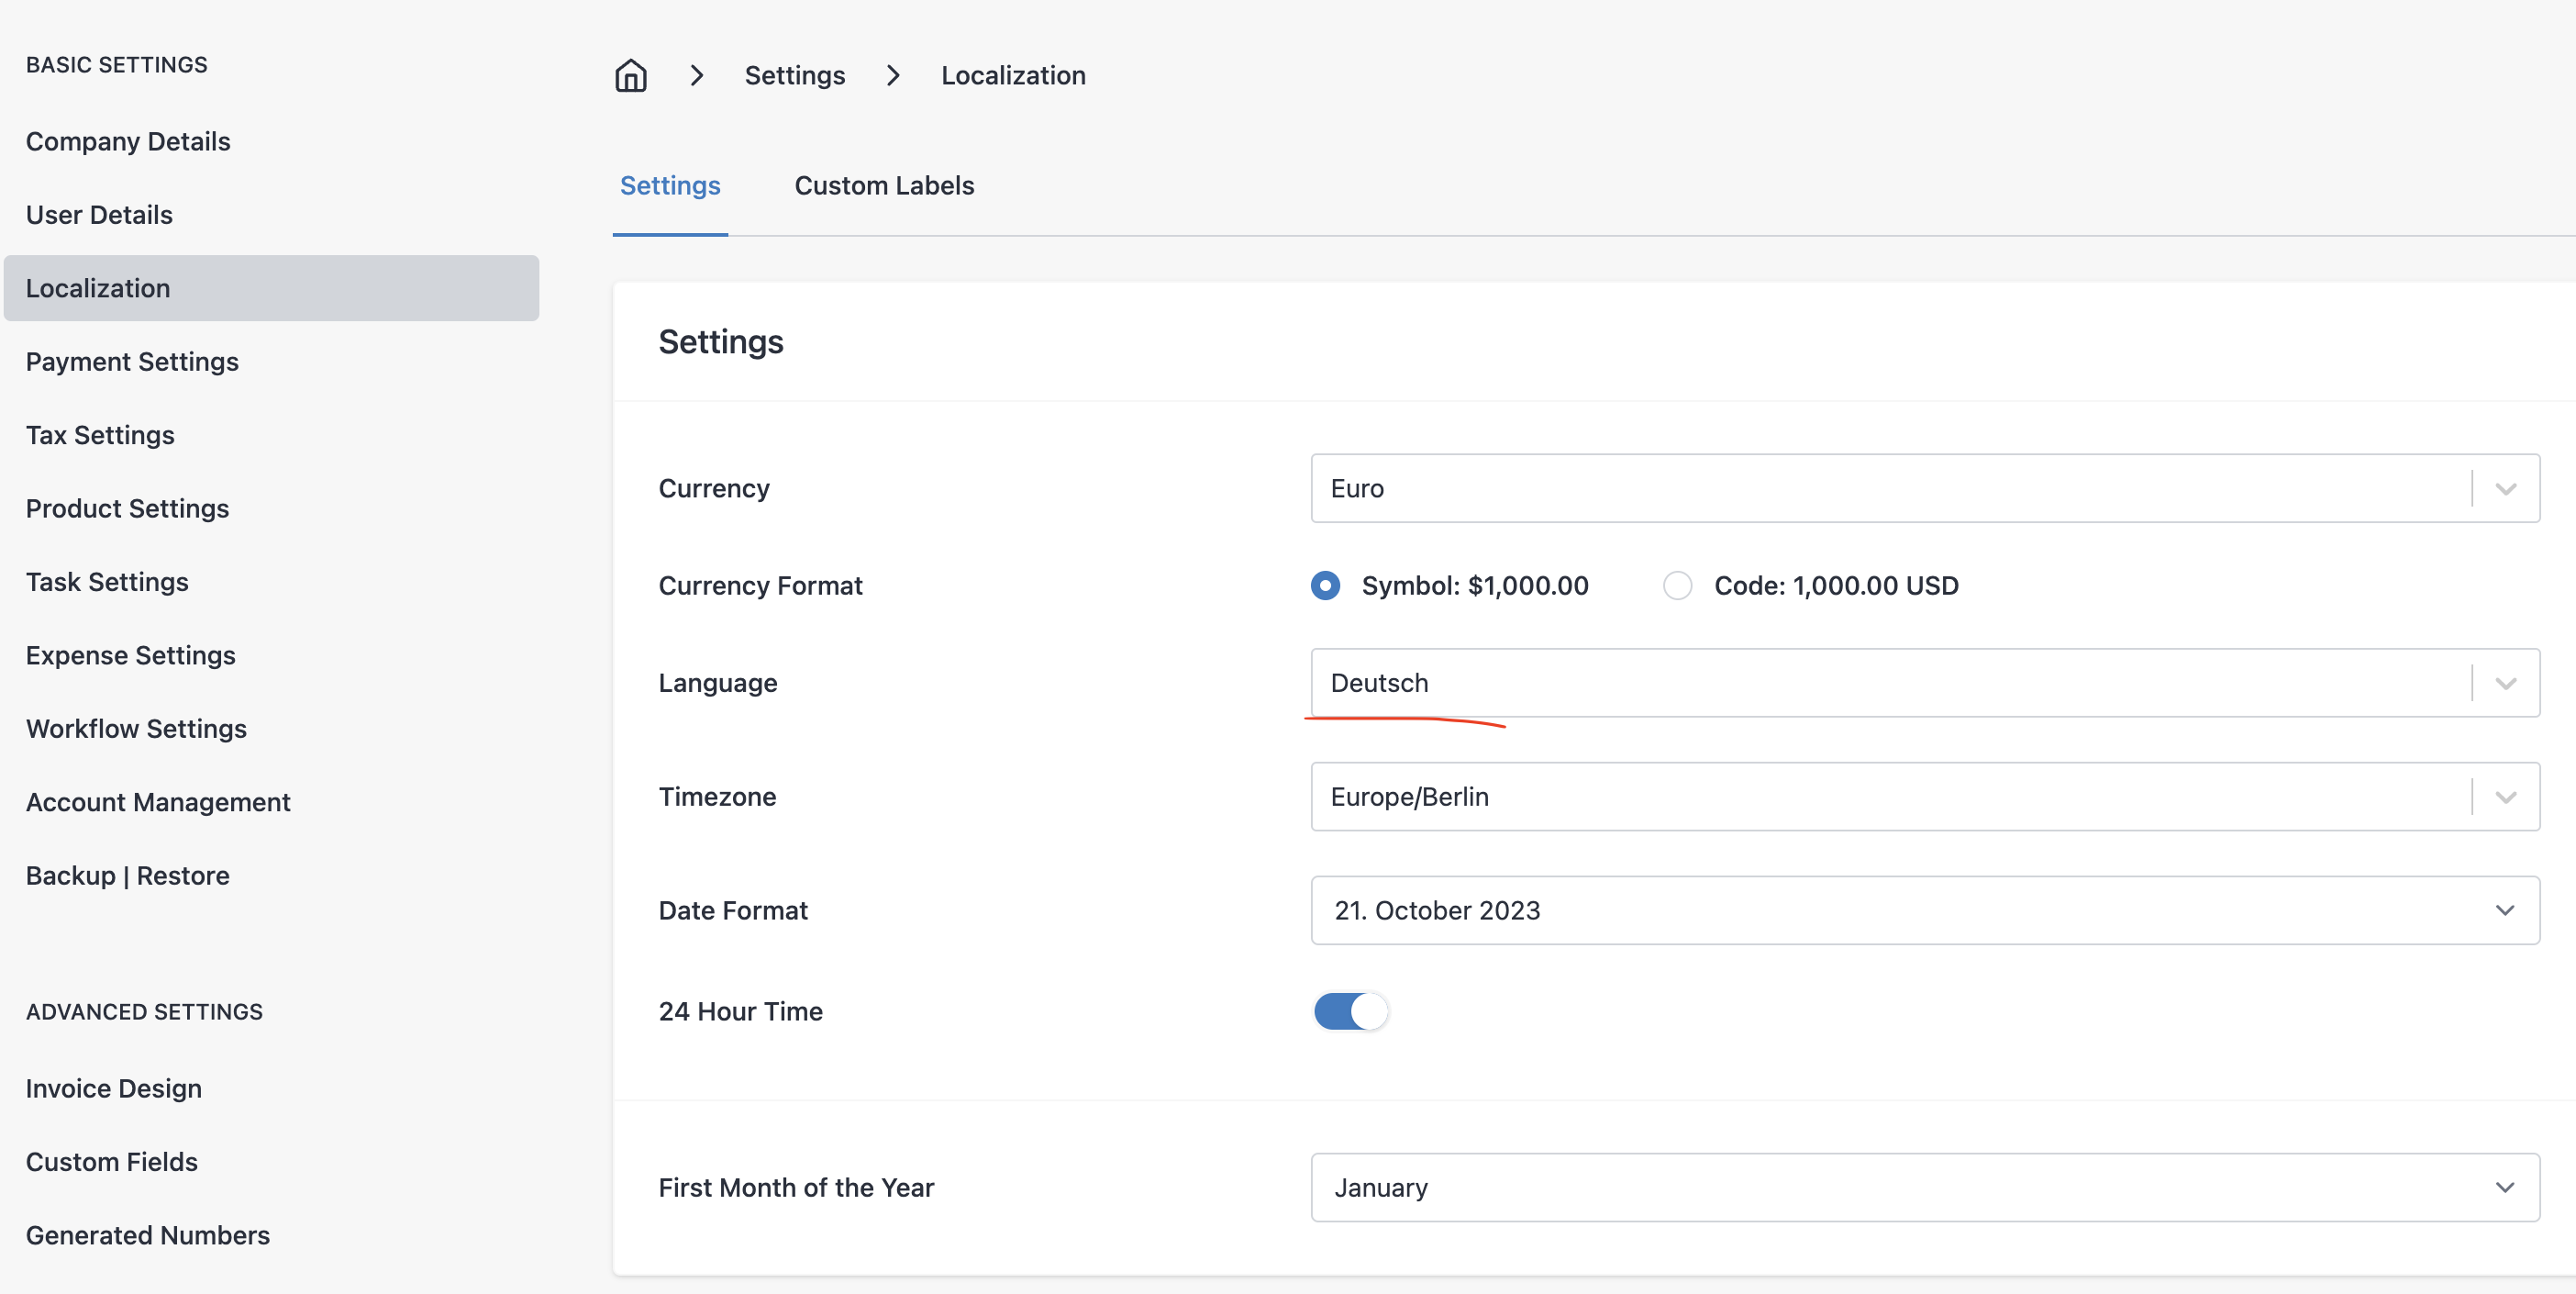Open Payment Settings
The image size is (2576, 1294).
click(x=132, y=362)
